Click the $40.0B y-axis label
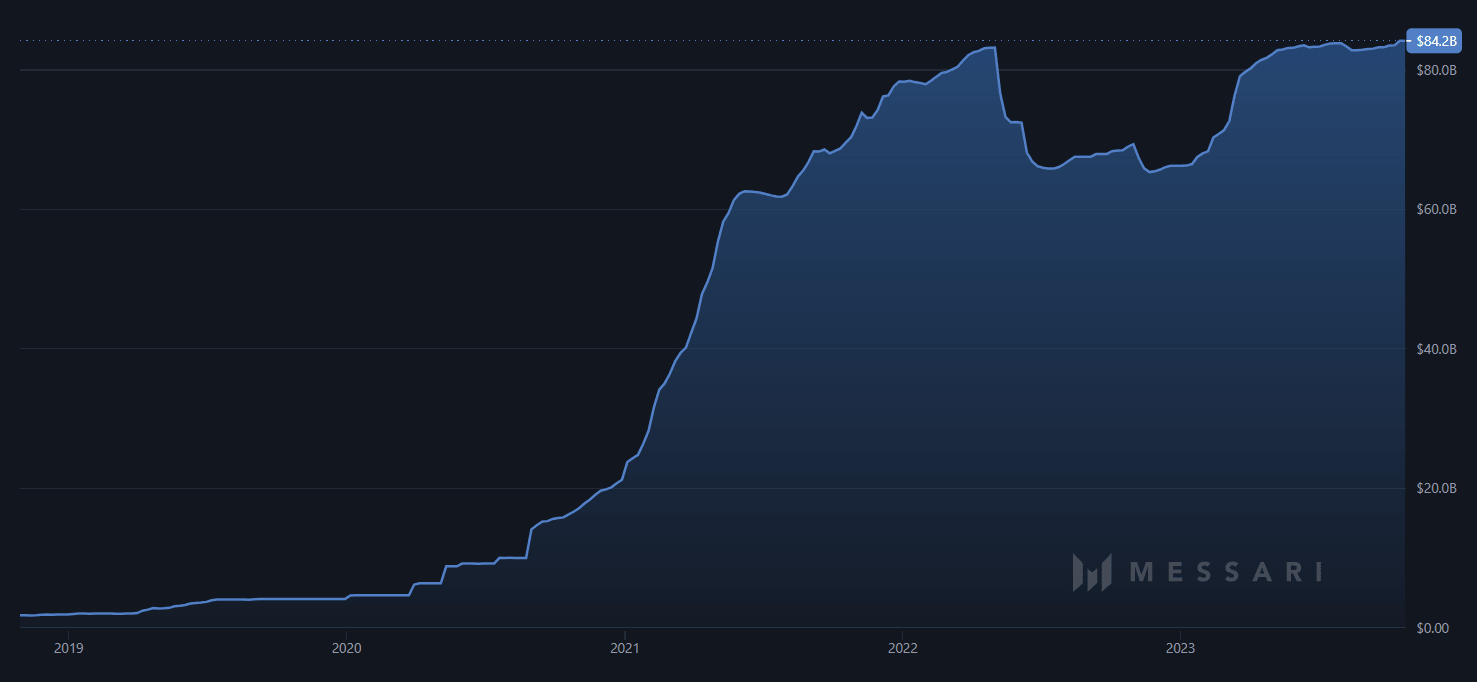 (1437, 349)
